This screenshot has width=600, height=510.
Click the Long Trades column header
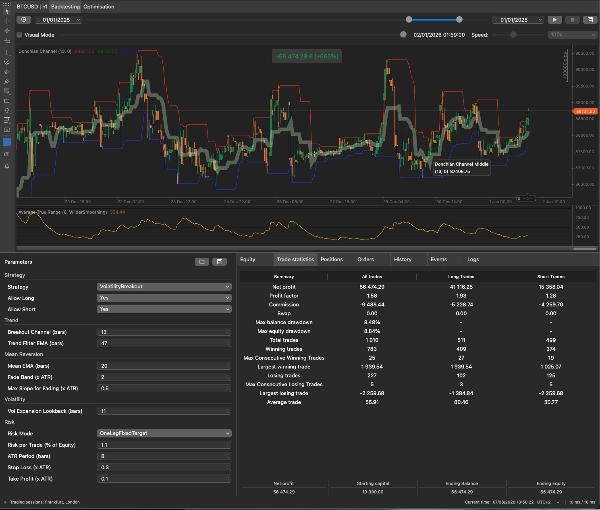tap(461, 276)
